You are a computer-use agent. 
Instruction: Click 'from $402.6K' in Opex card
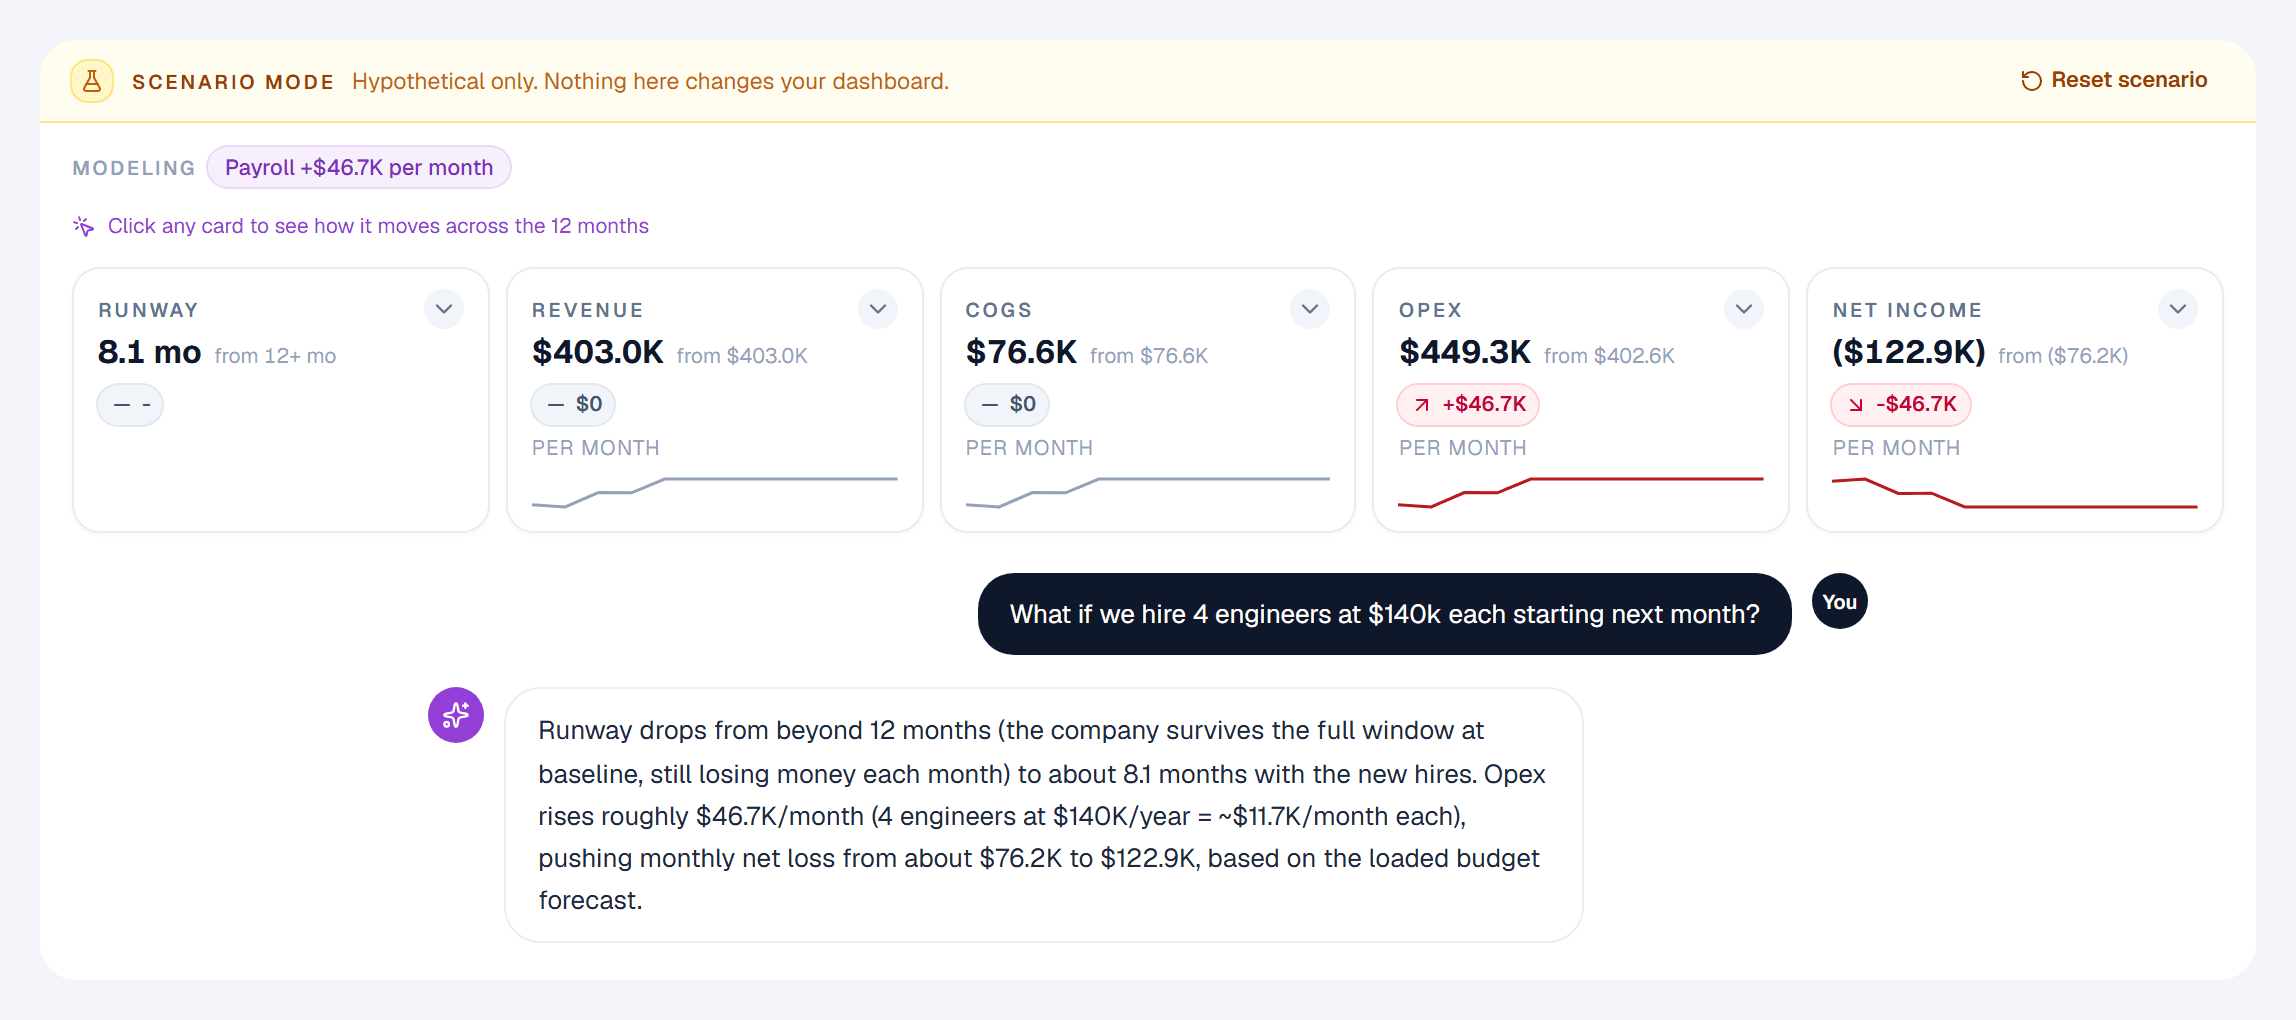(x=1609, y=356)
